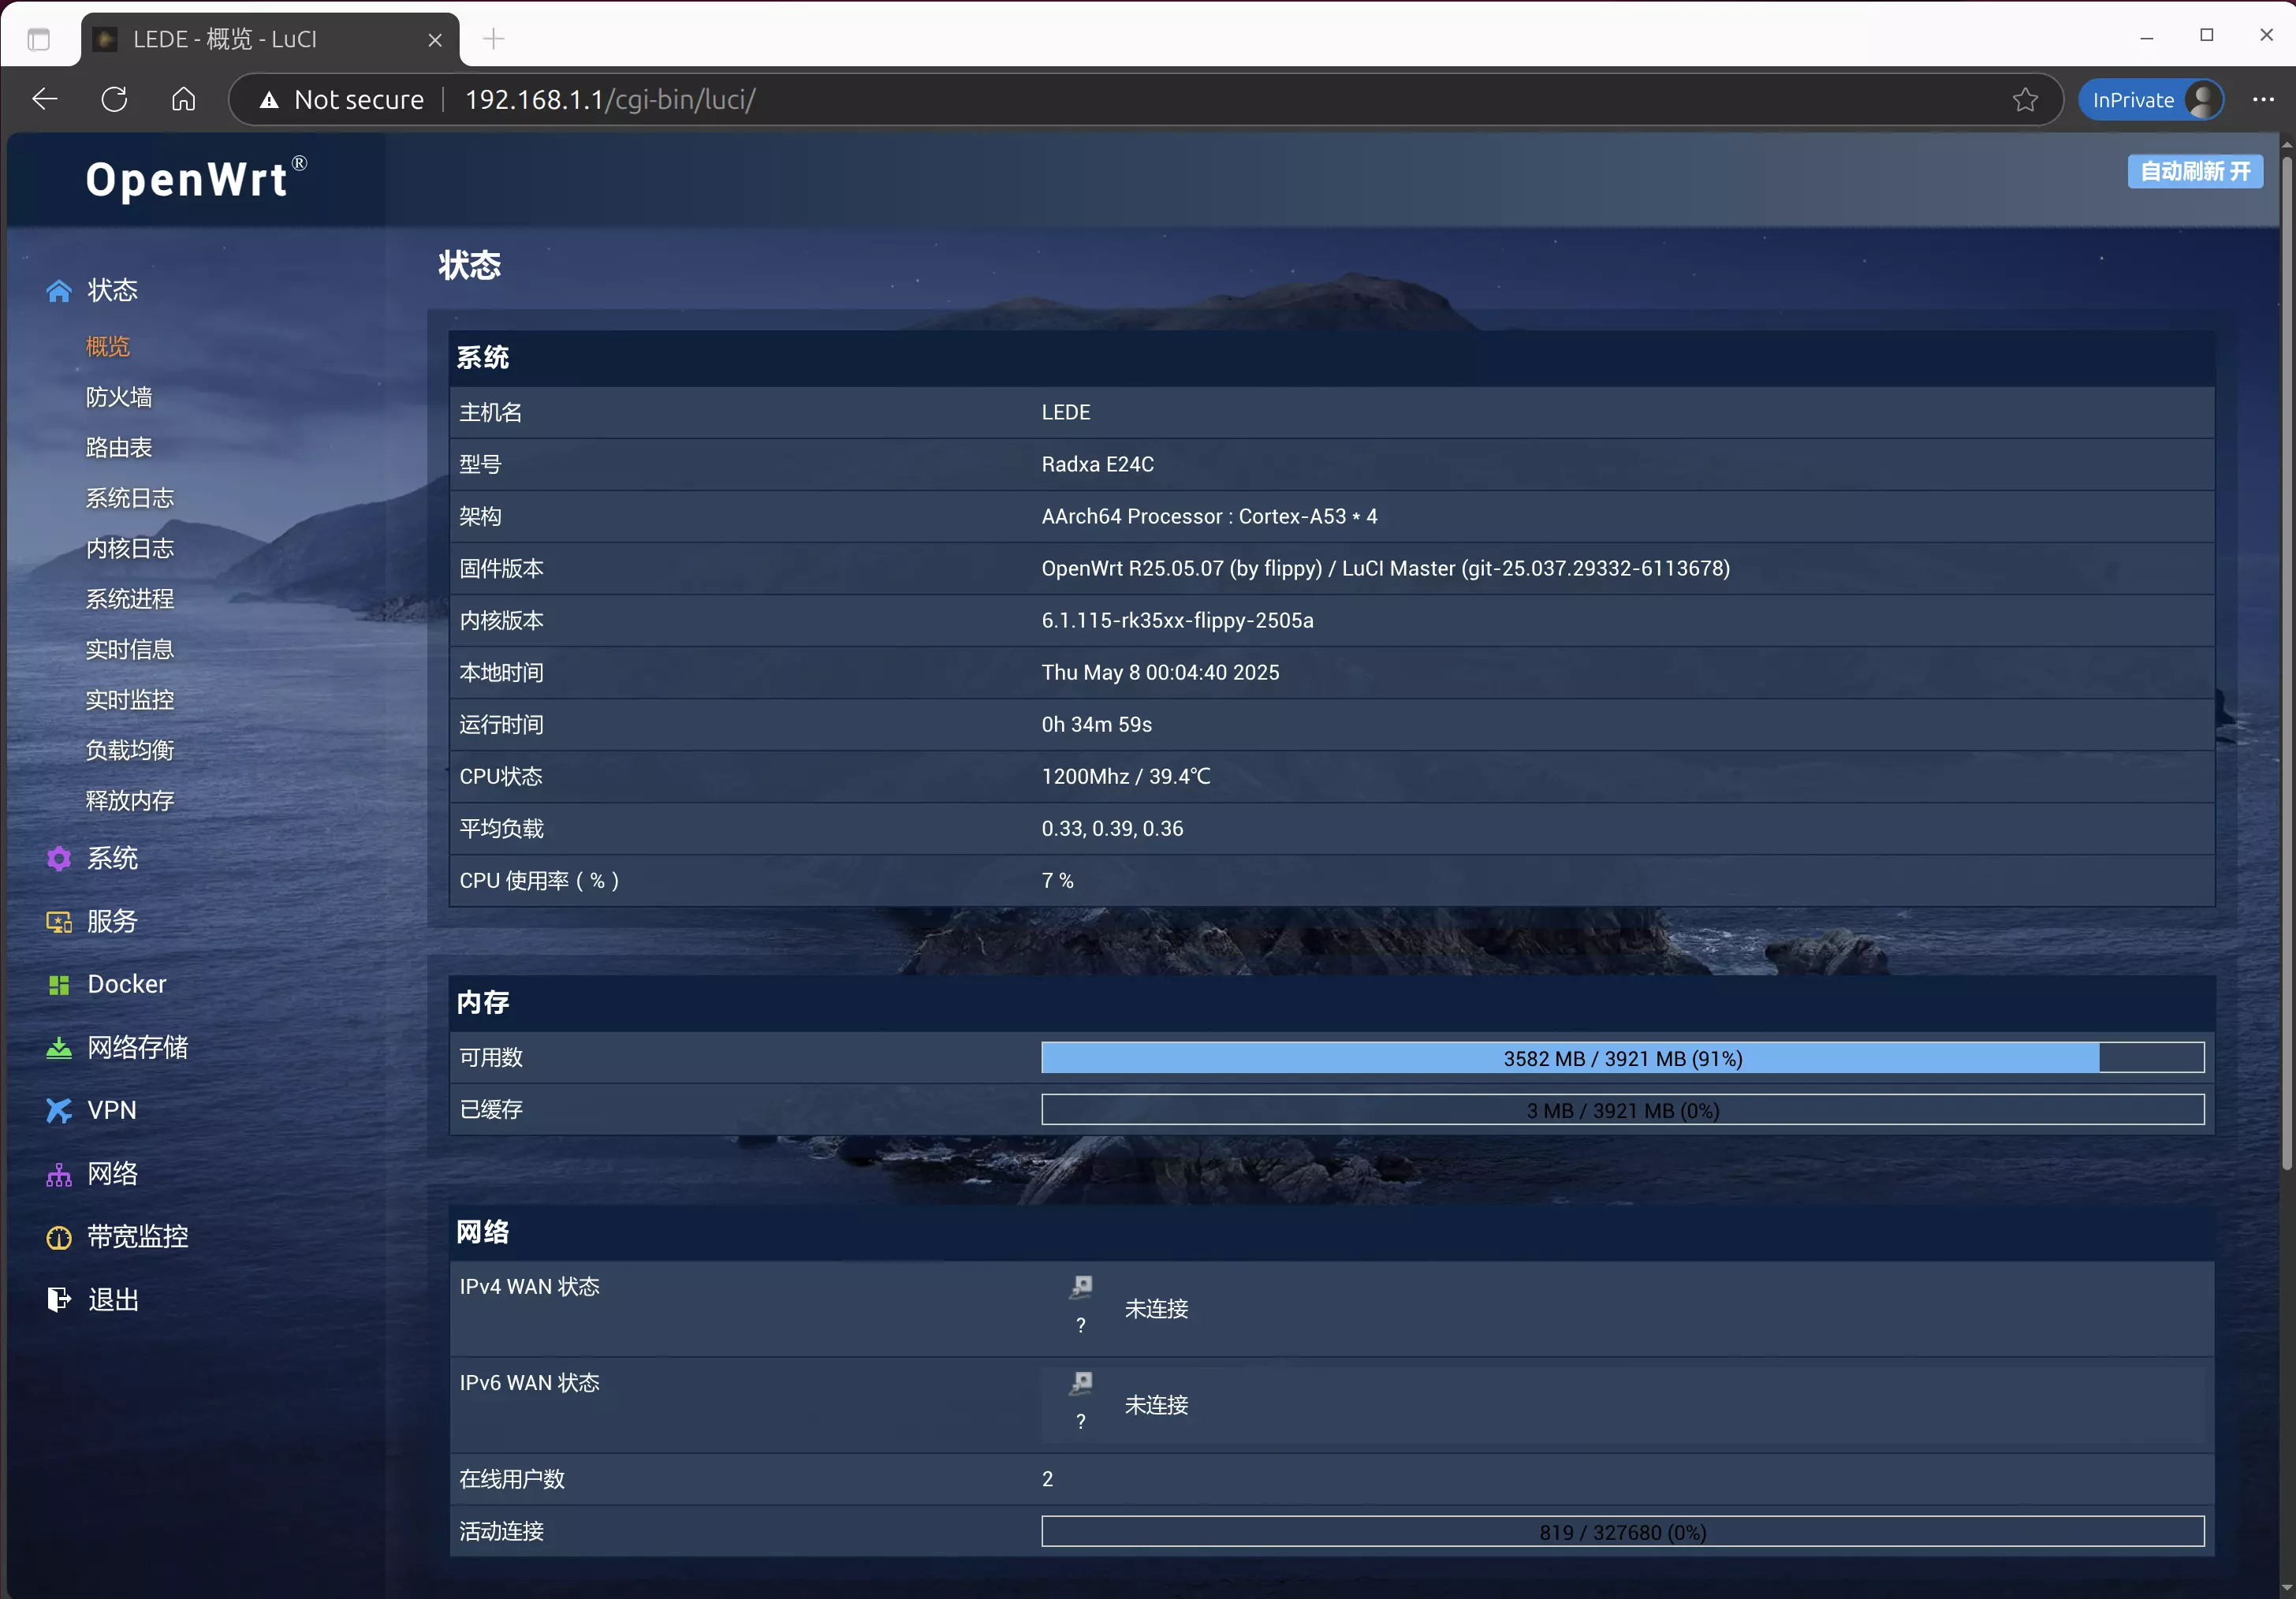
Task: Add this page to favorites star
Action: coord(2025,100)
